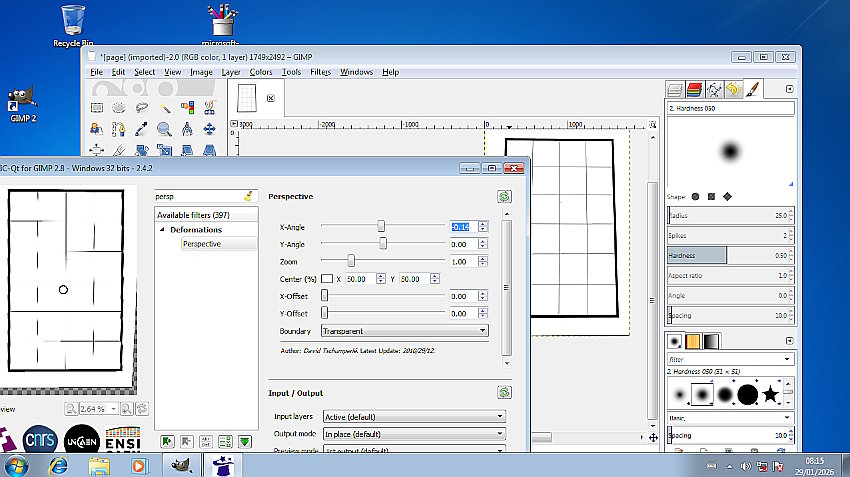The height and width of the screenshot is (477, 850).
Task: Reset Perspective parameters with the refresh icon
Action: point(504,196)
